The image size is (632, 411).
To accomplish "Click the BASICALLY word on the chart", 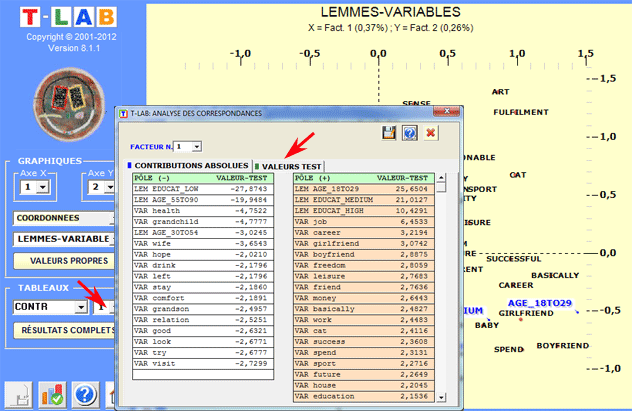I will (x=555, y=276).
